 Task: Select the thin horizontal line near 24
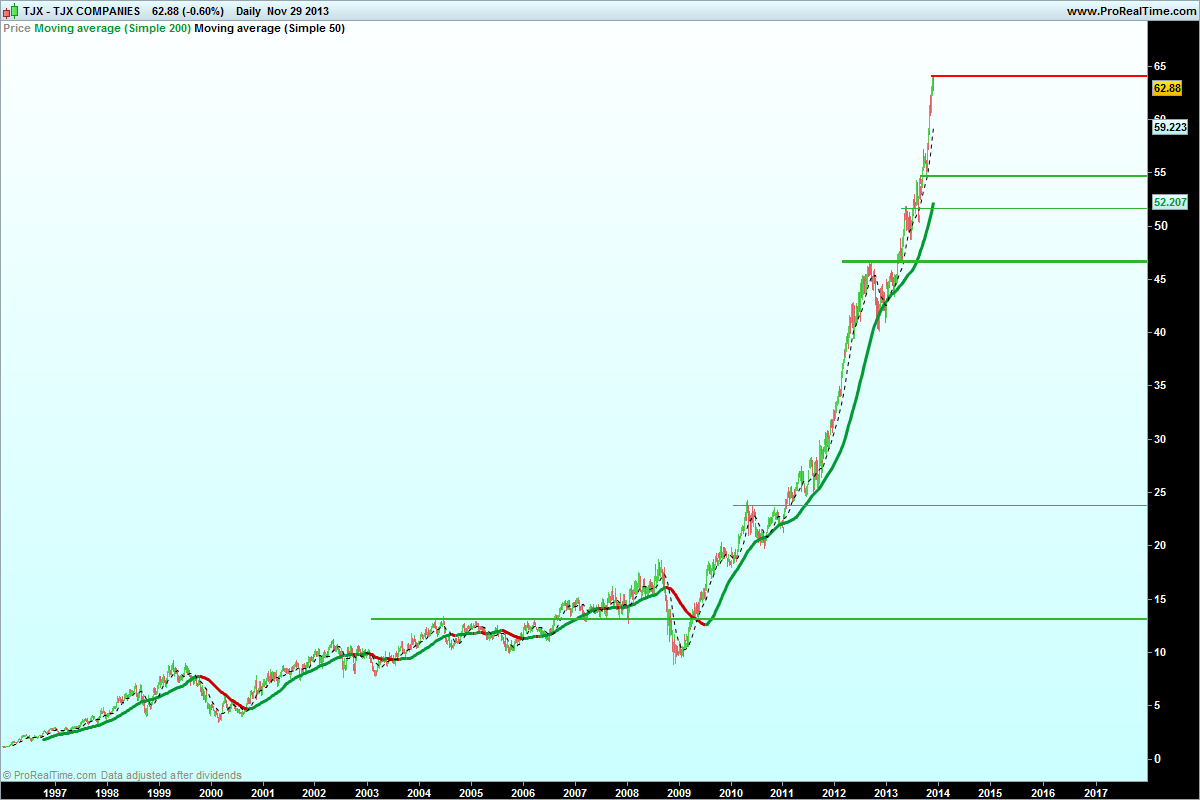click(x=939, y=505)
